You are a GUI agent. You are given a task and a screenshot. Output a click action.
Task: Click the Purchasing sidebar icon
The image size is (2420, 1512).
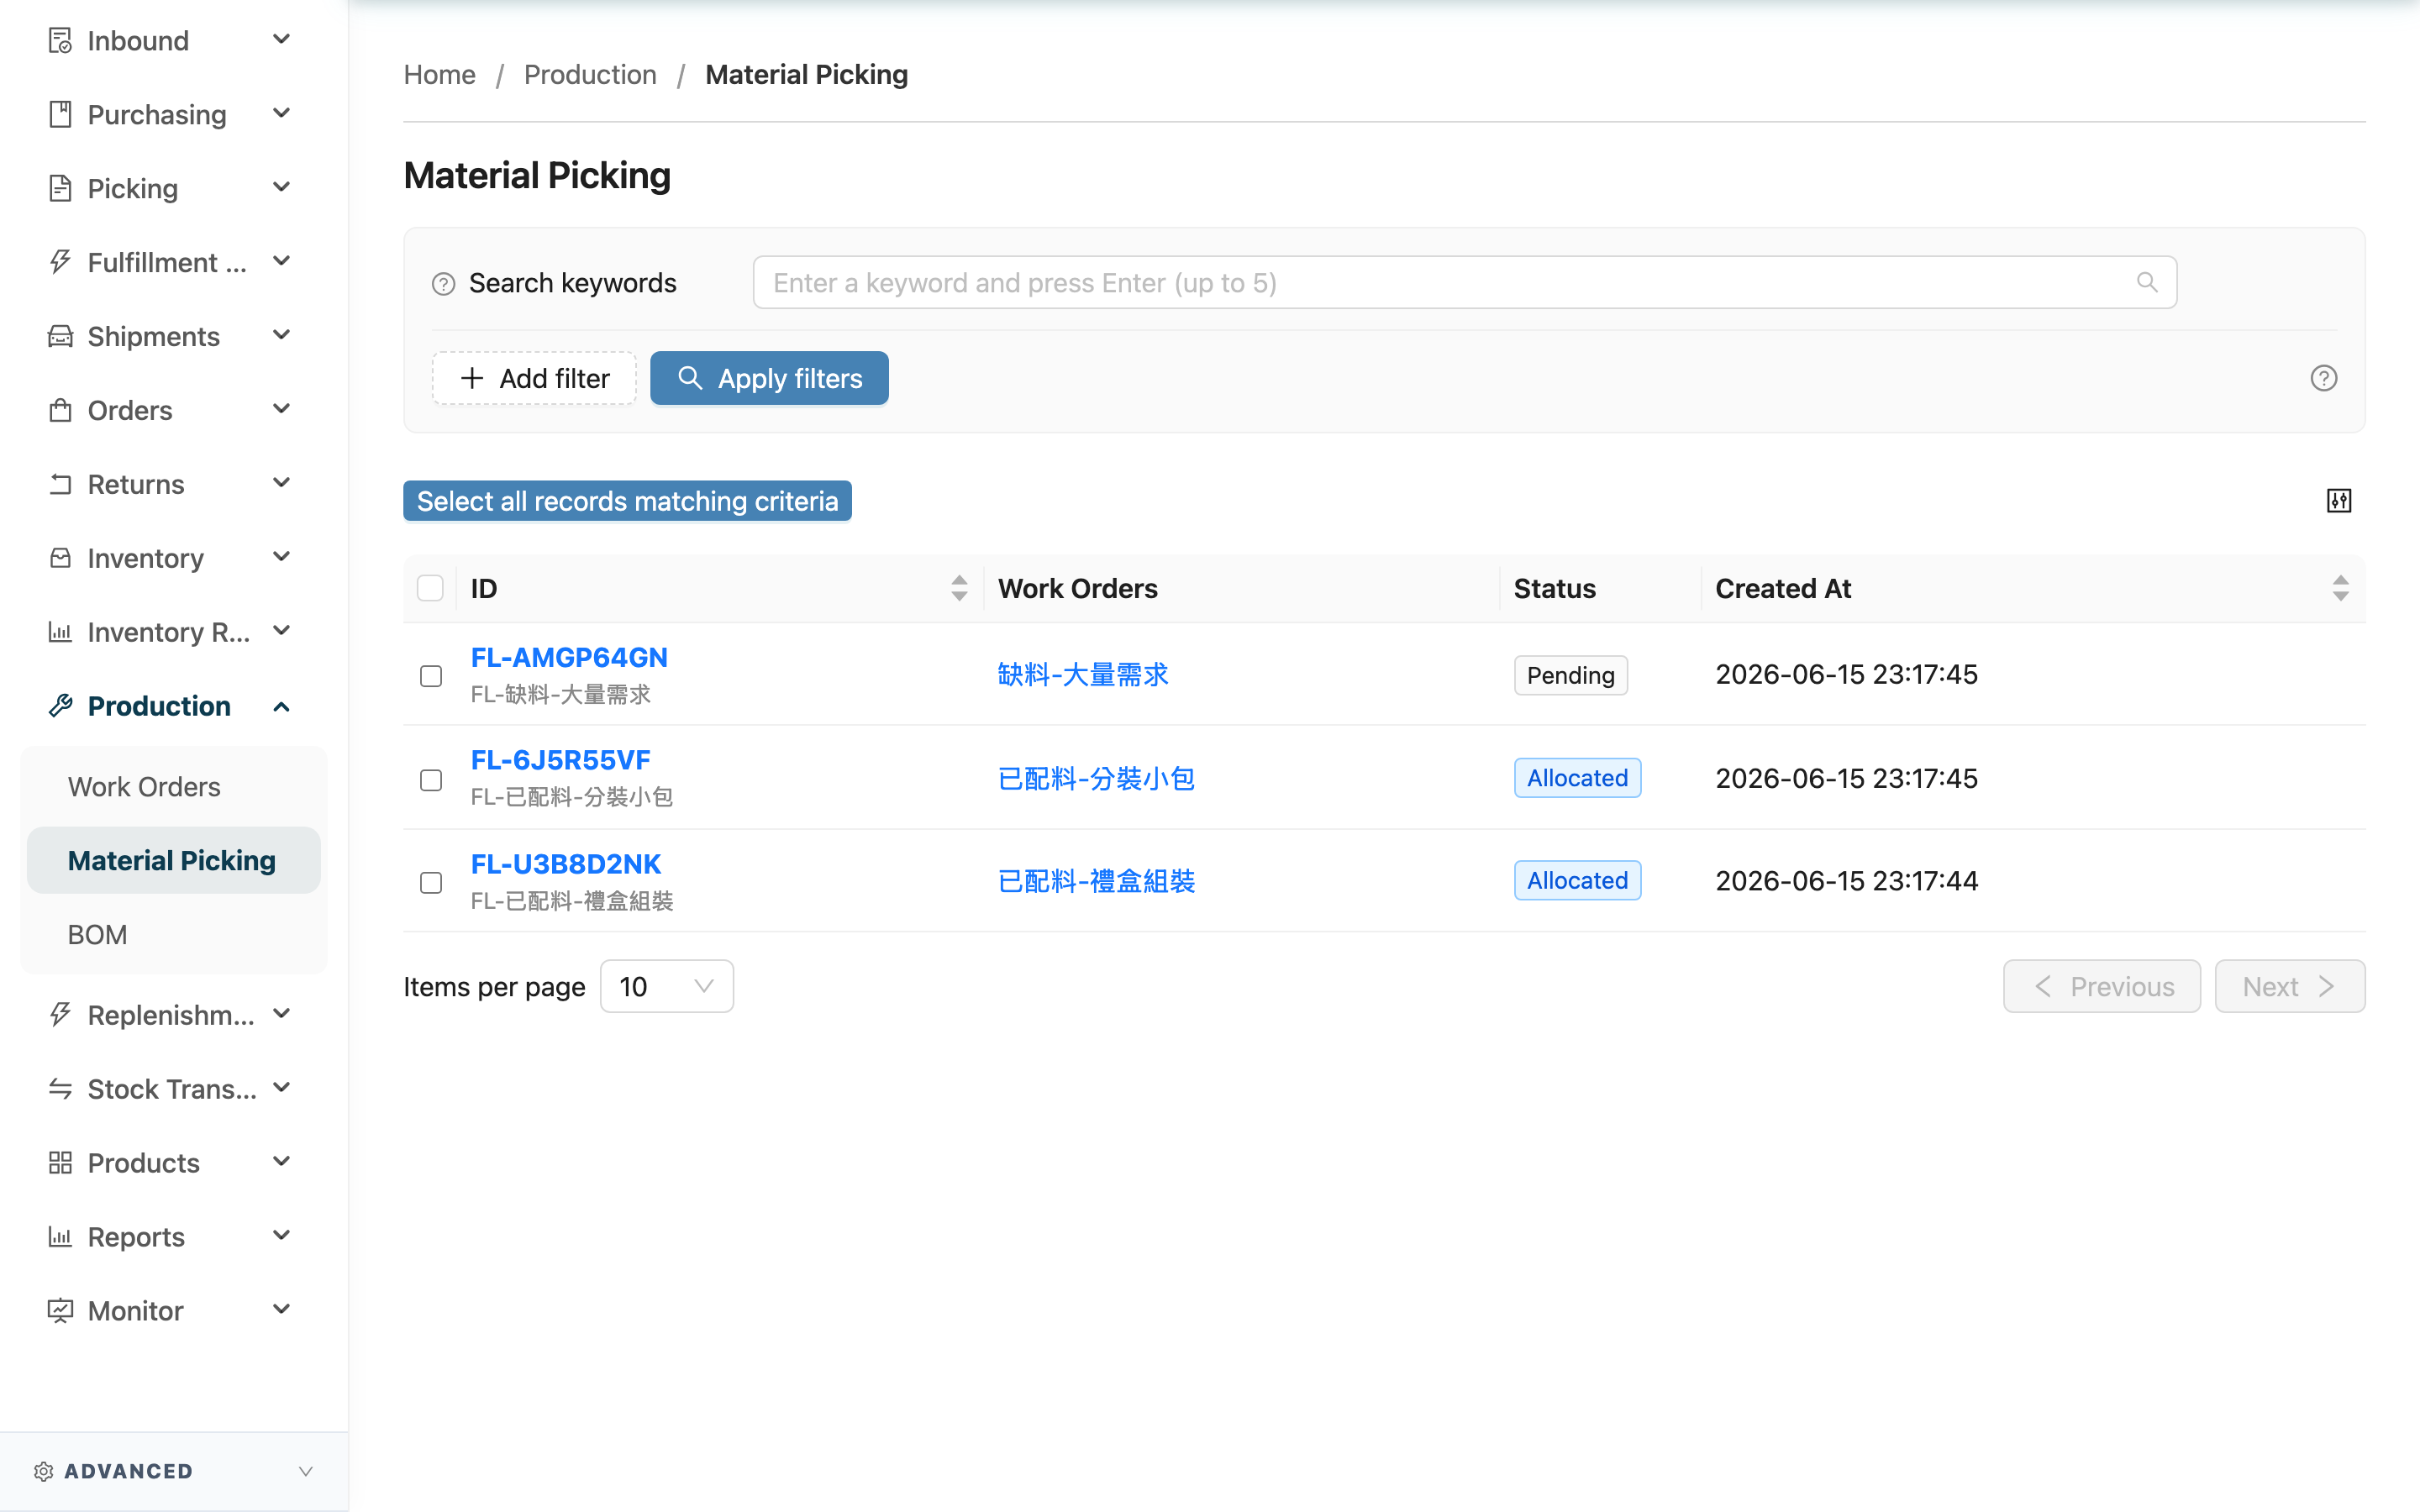[60, 115]
